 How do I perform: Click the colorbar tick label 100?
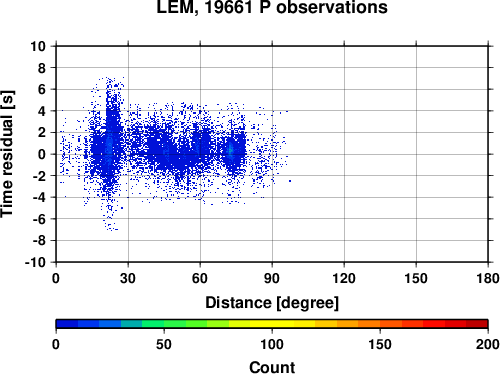pyautogui.click(x=272, y=344)
